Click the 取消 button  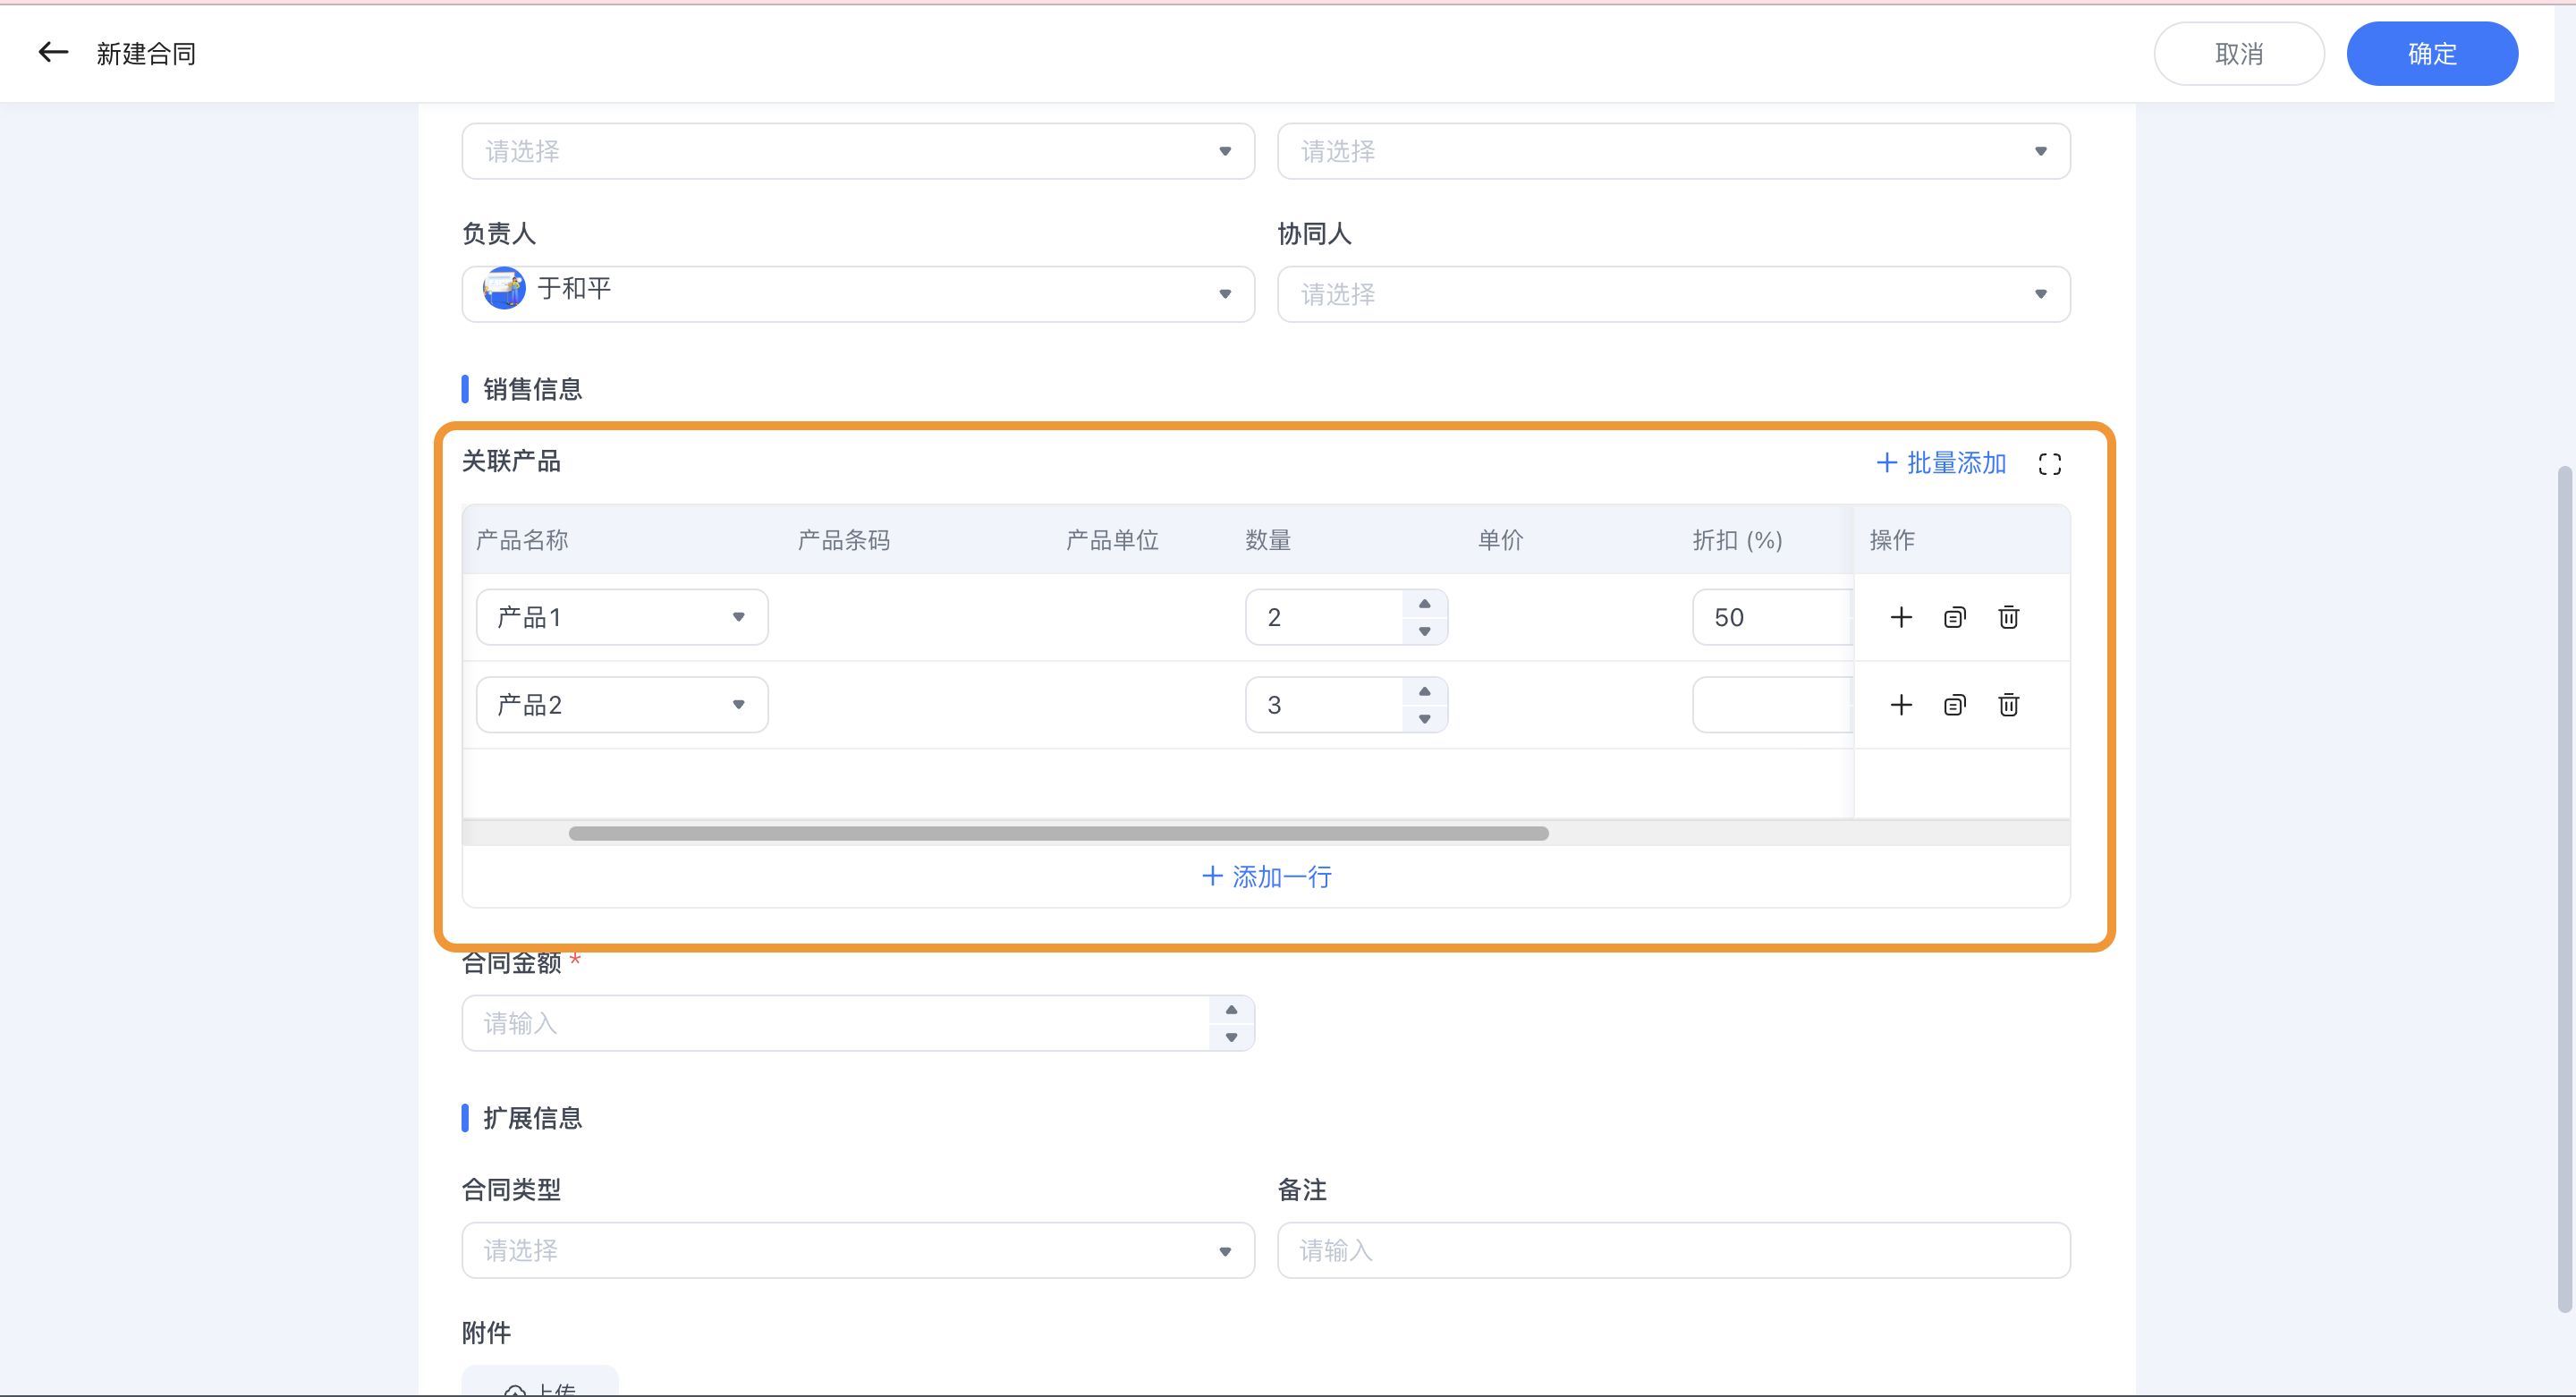coord(2238,54)
